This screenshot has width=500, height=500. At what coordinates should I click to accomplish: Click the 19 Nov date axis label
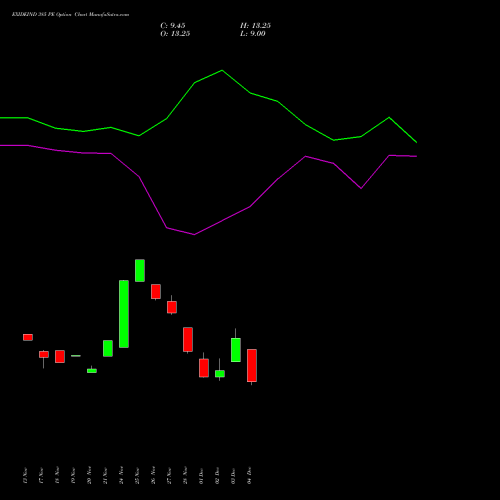coord(73,476)
